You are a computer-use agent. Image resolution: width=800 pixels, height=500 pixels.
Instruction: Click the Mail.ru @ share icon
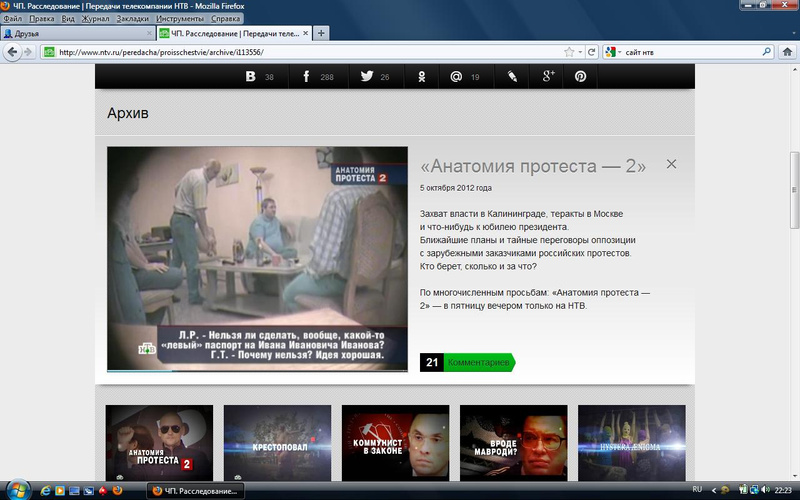point(456,77)
